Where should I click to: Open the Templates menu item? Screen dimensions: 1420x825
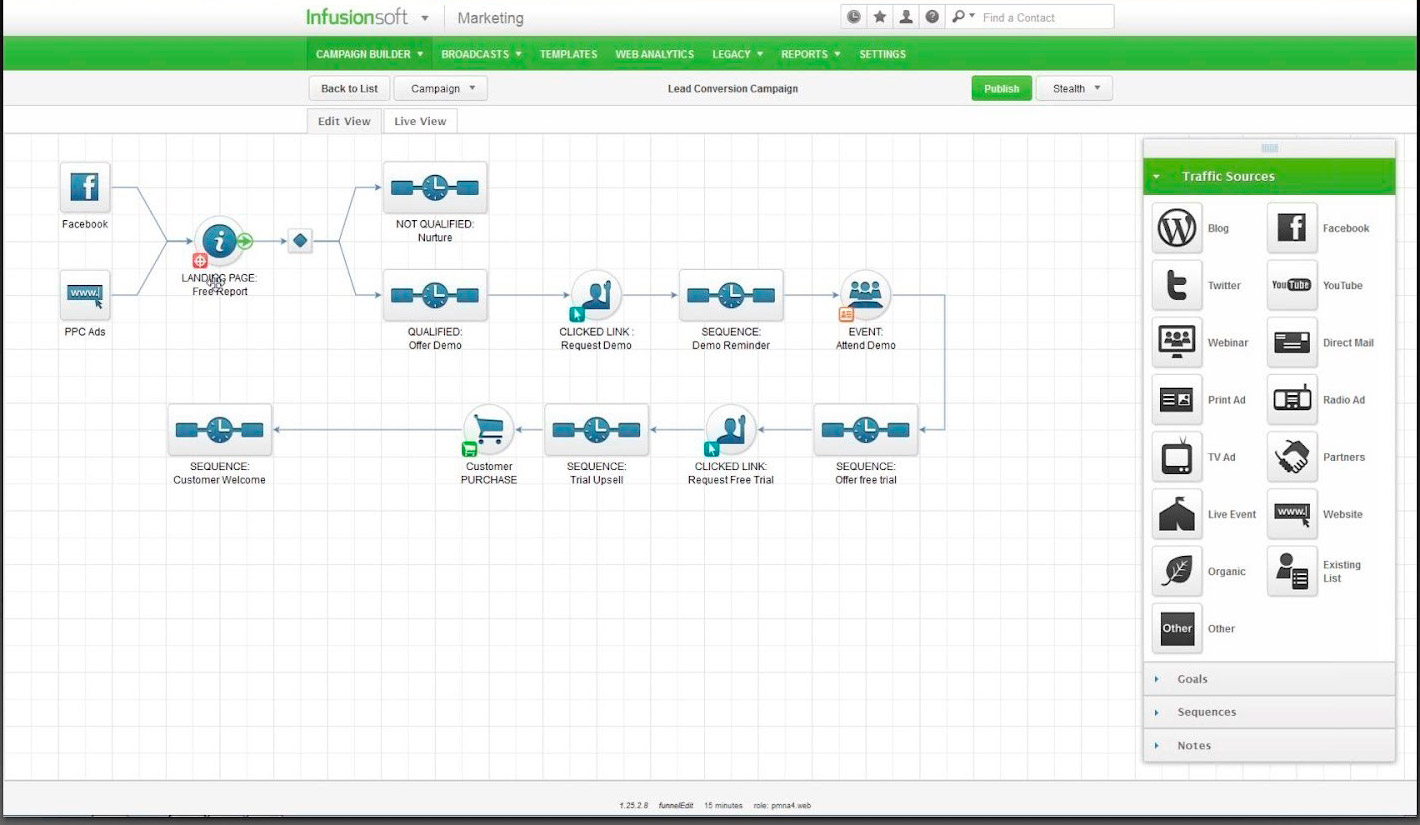point(568,54)
